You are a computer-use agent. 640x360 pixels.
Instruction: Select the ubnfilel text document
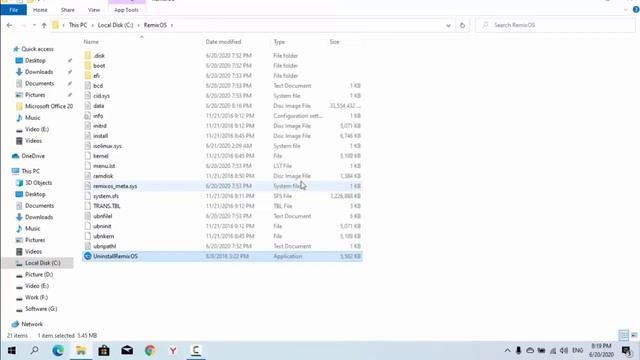(x=222, y=216)
